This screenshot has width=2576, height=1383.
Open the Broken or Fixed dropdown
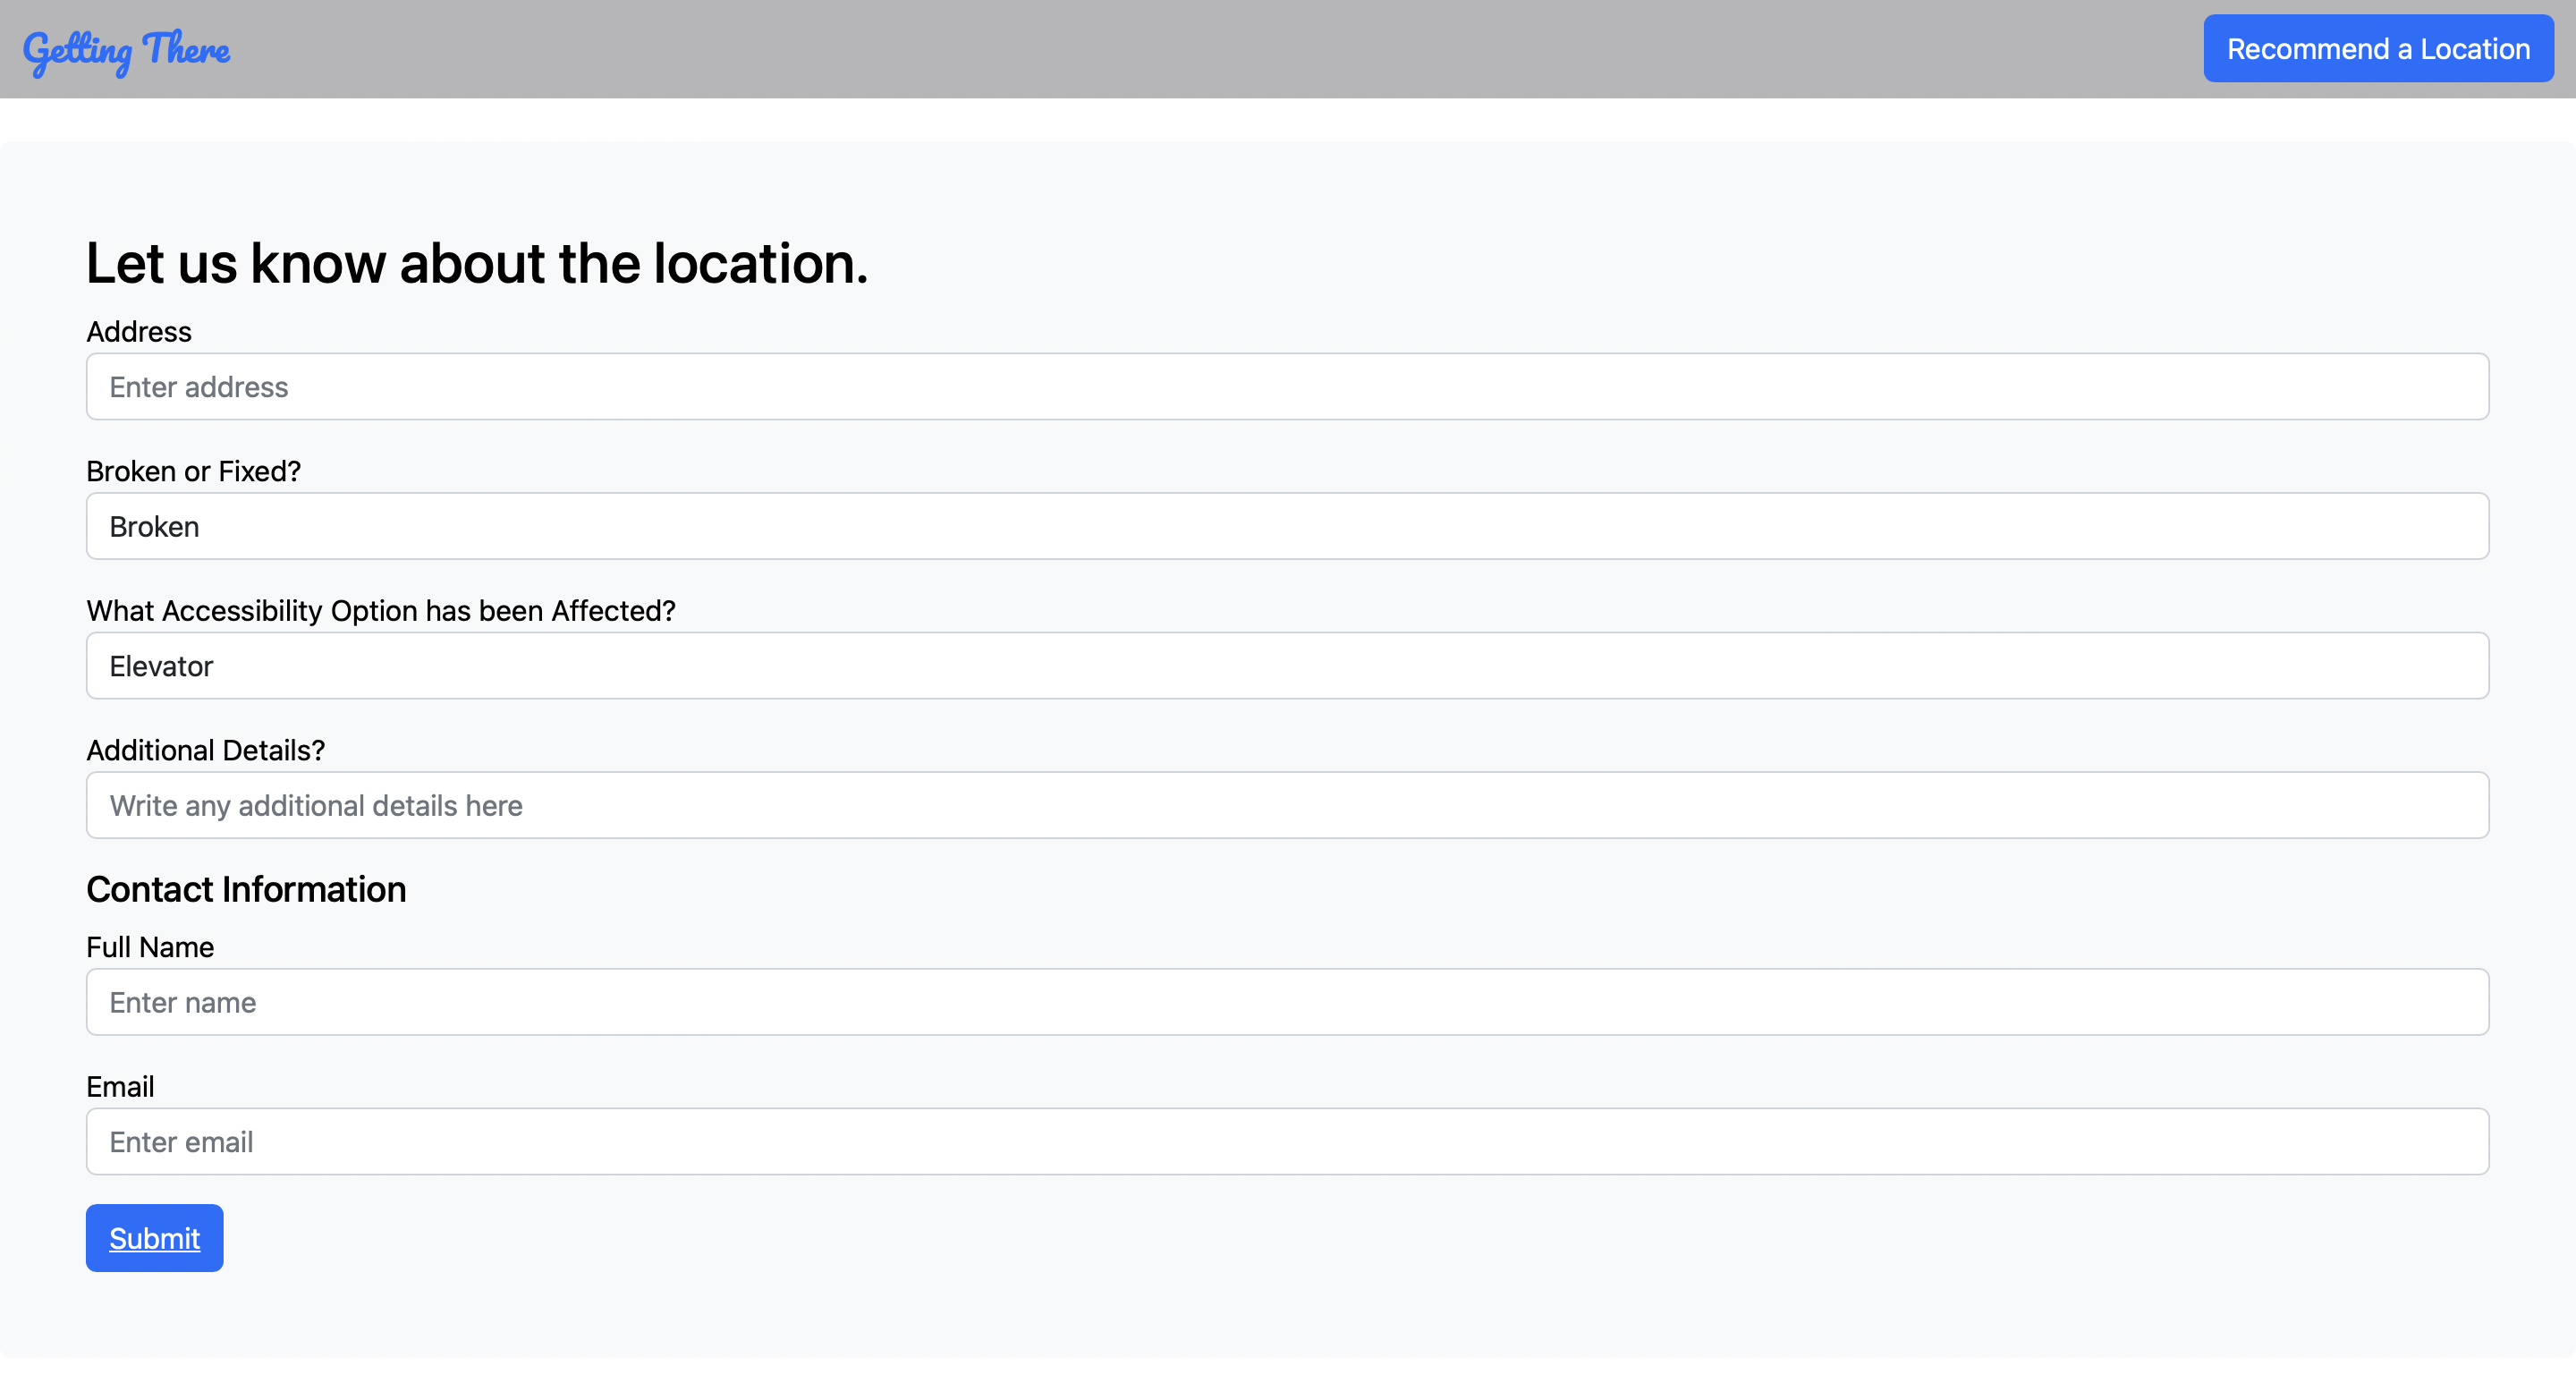(1287, 526)
